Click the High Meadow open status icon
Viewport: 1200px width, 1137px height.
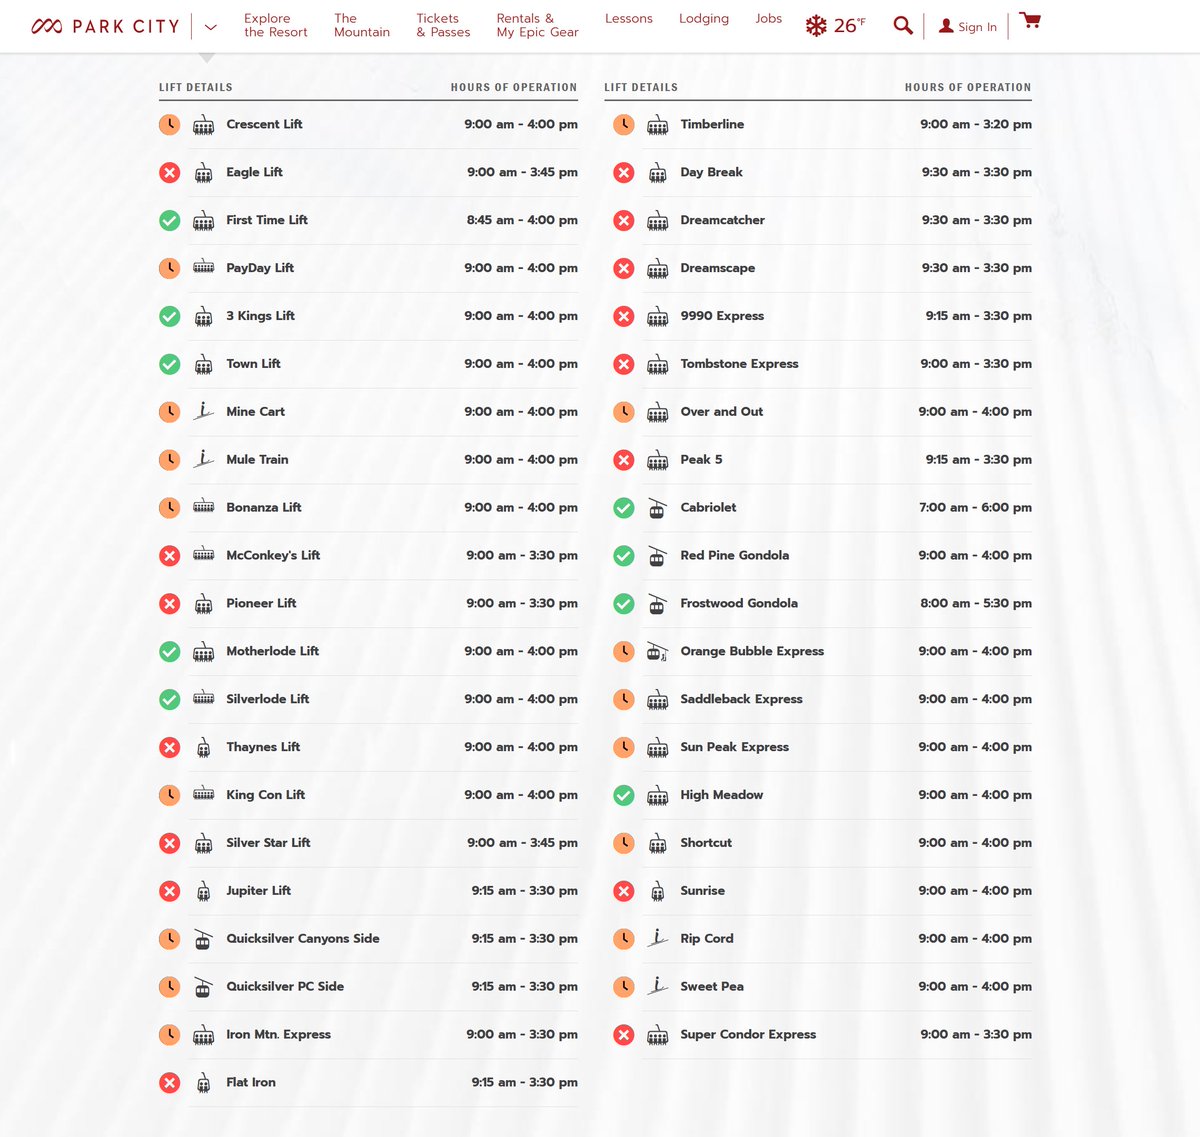624,795
